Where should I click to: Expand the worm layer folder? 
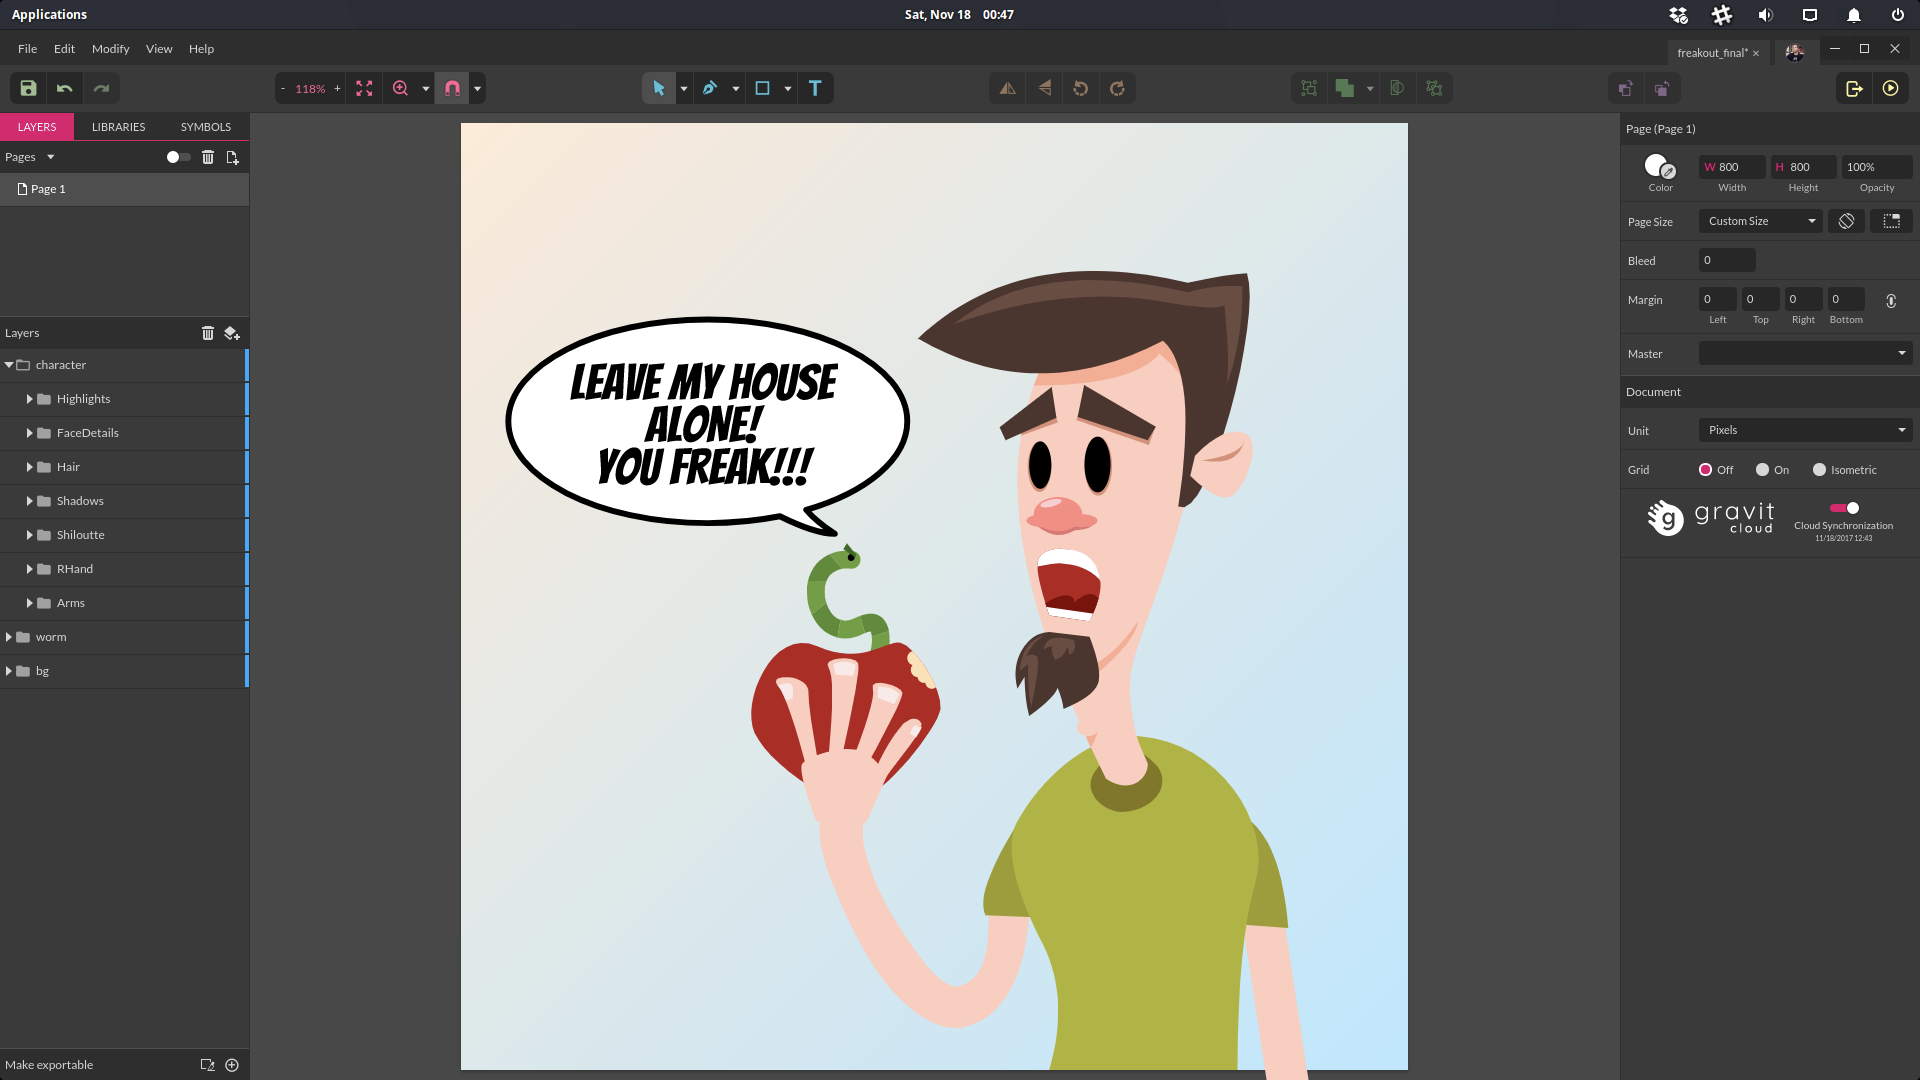tap(9, 637)
